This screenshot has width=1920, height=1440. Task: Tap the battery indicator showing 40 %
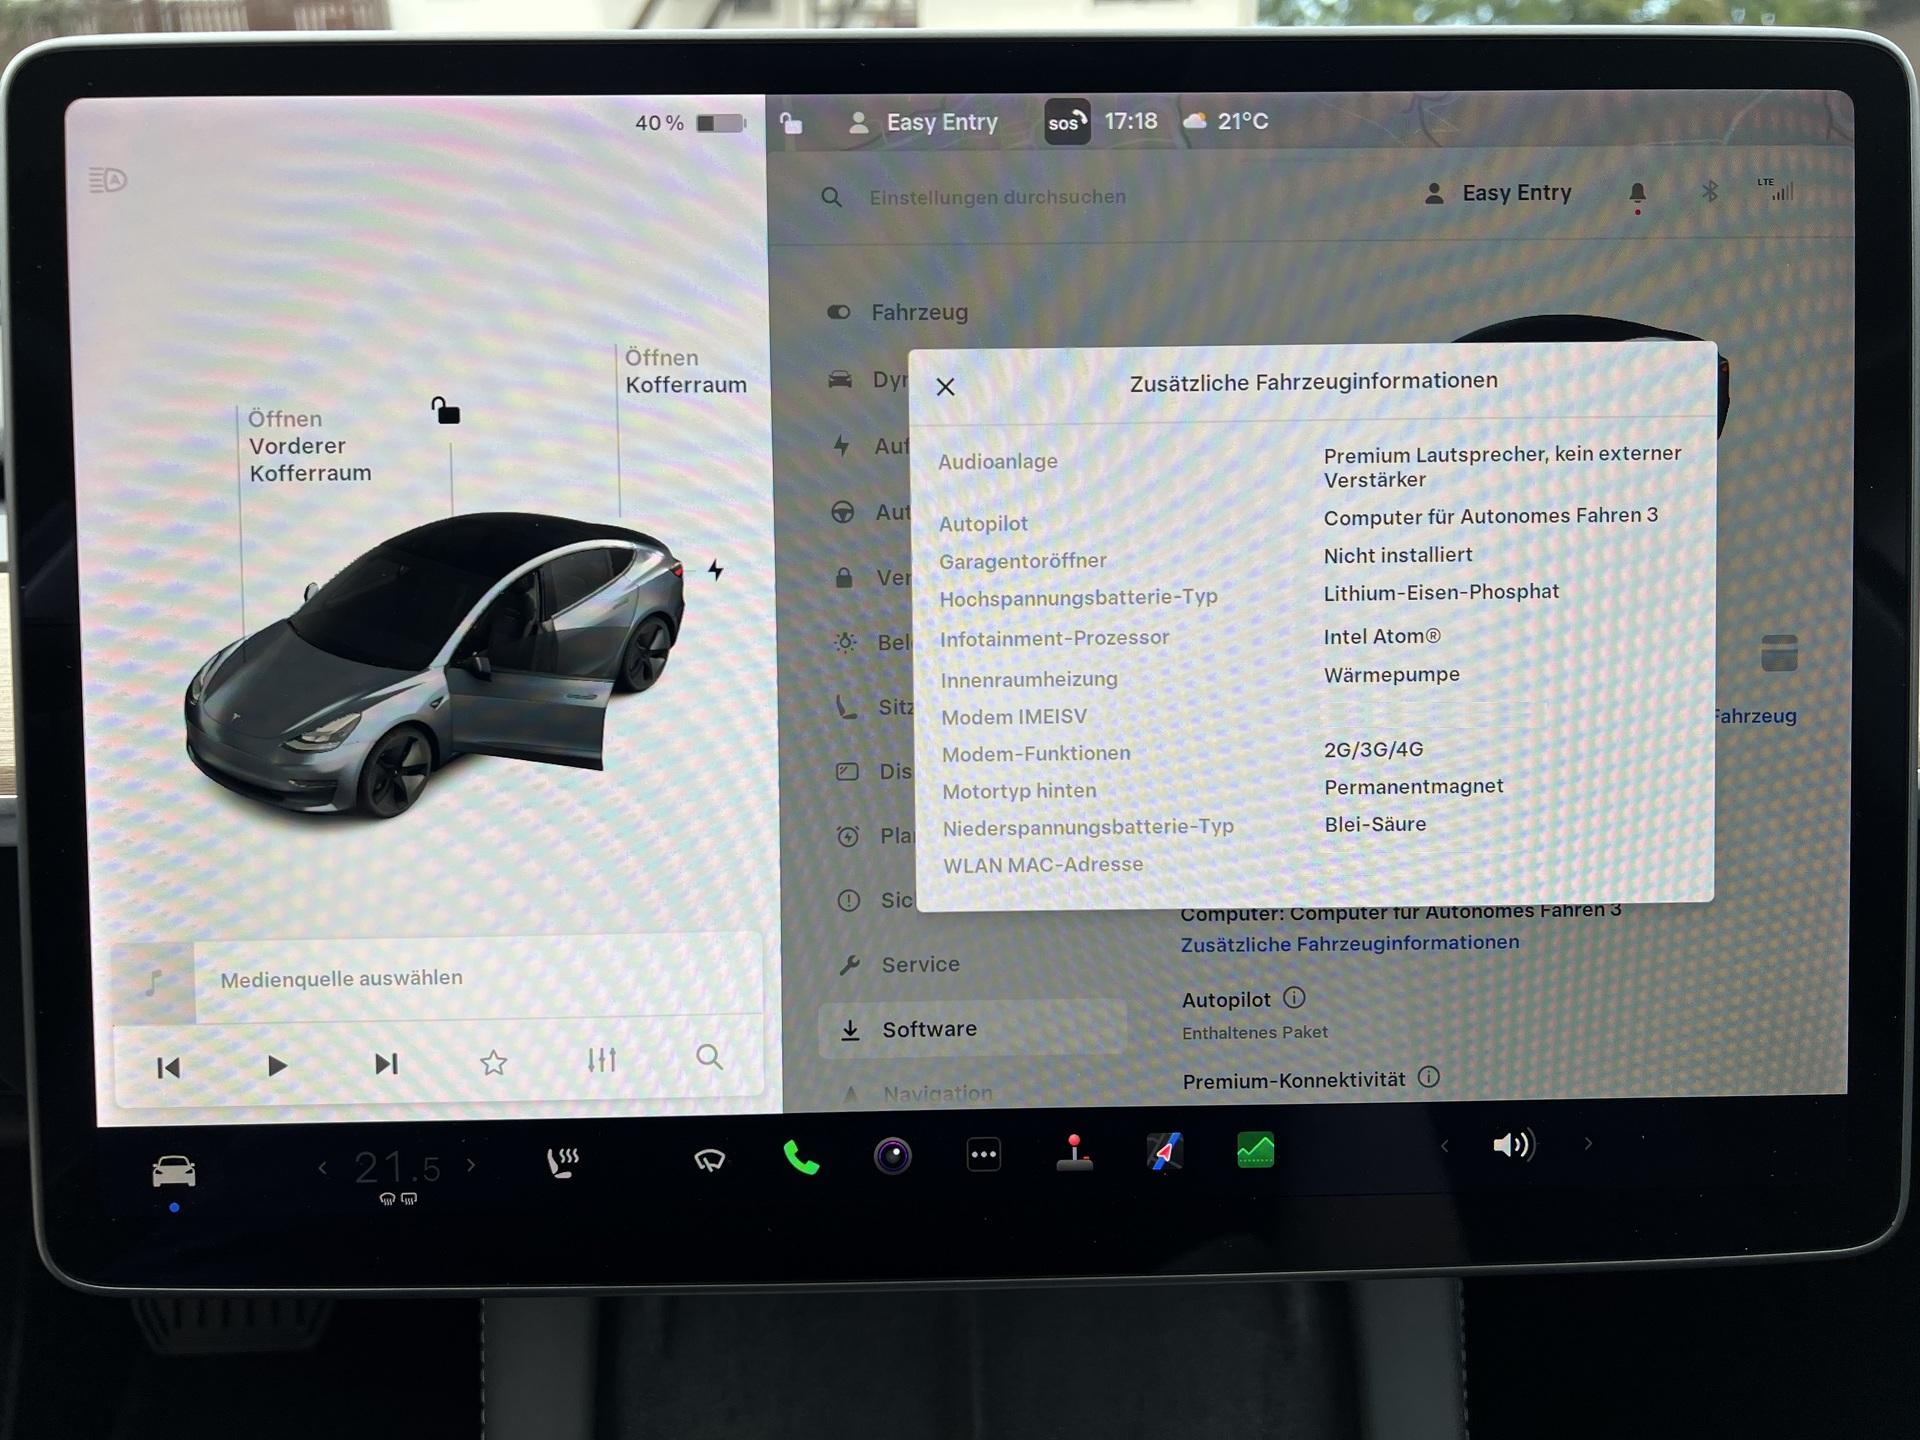pos(690,123)
